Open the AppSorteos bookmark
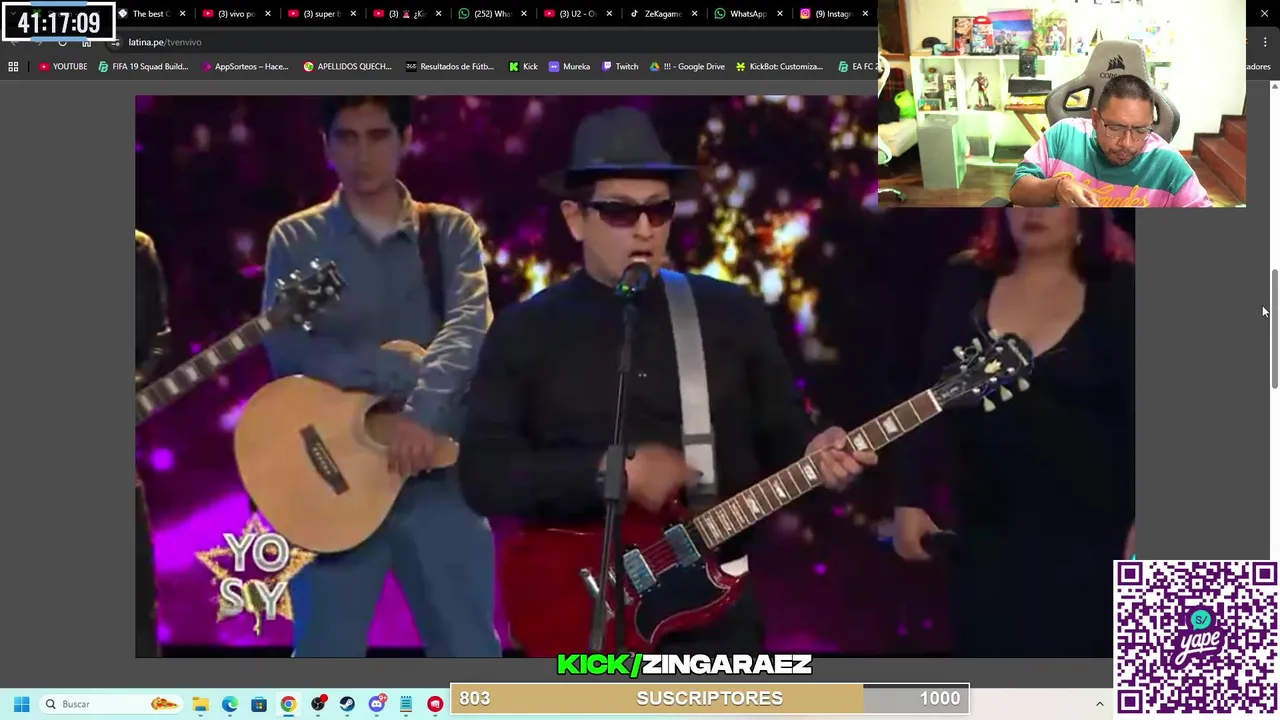Viewport: 1280px width, 720px height. (245, 66)
